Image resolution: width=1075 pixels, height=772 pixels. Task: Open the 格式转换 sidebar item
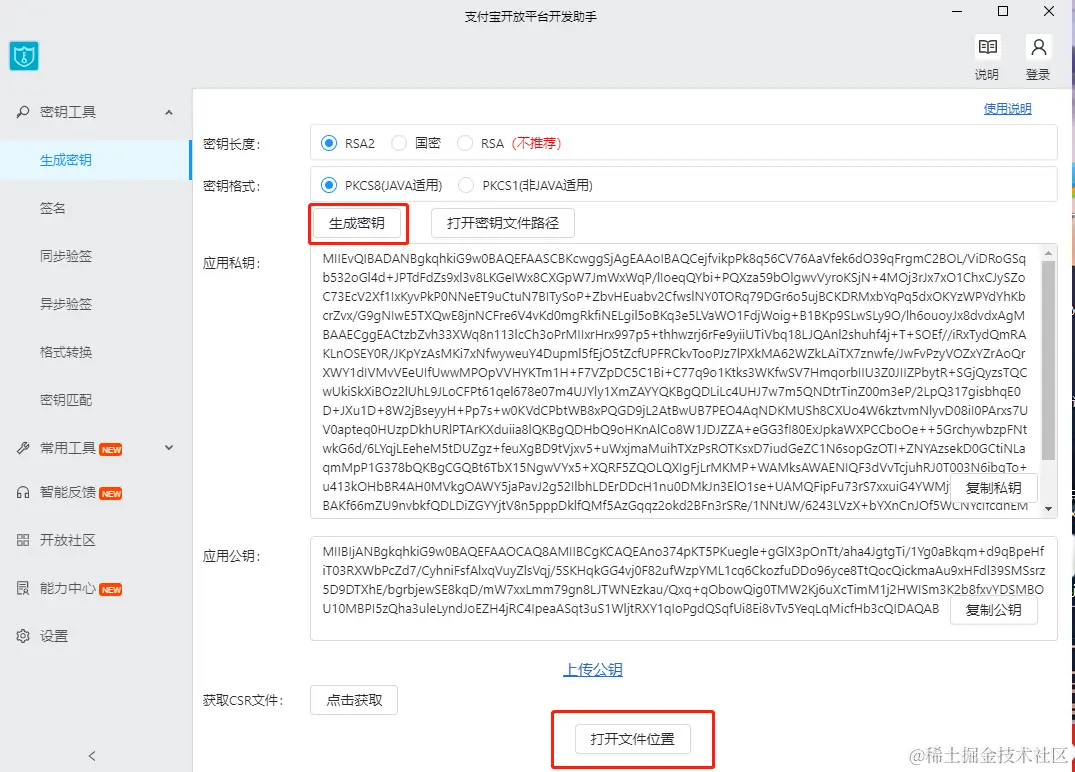pyautogui.click(x=95, y=352)
